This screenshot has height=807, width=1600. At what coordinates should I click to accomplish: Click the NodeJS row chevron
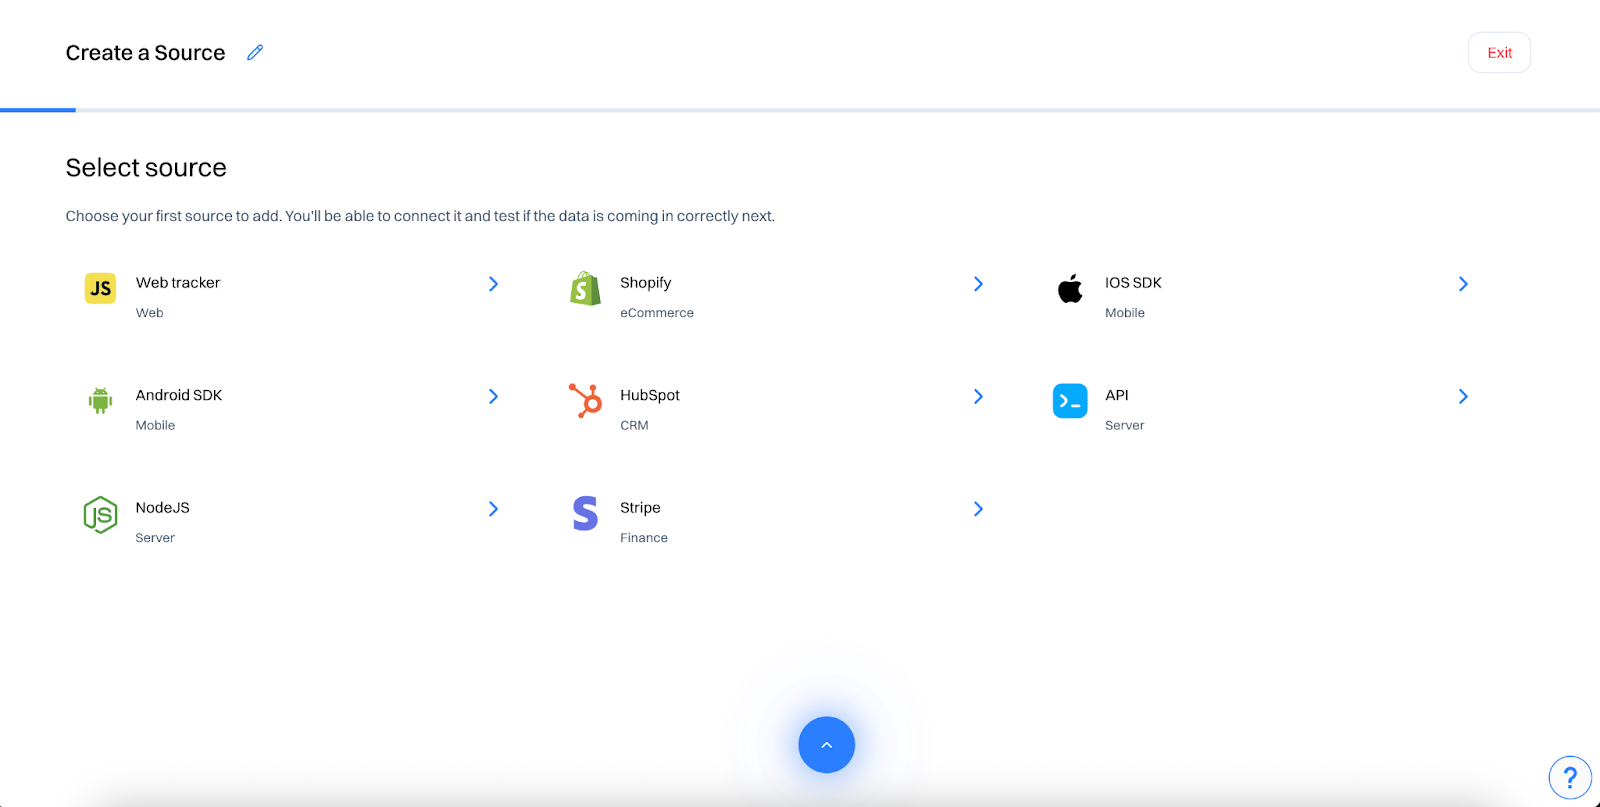coord(493,509)
